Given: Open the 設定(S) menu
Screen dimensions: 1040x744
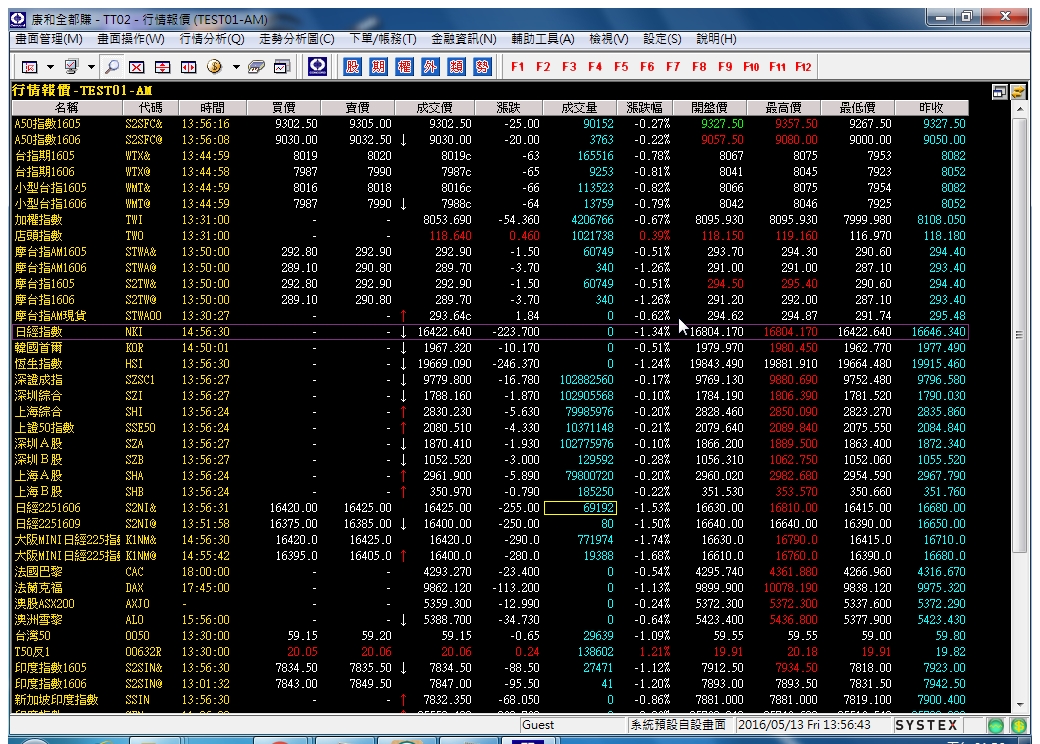Looking at the screenshot, I should click(662, 39).
